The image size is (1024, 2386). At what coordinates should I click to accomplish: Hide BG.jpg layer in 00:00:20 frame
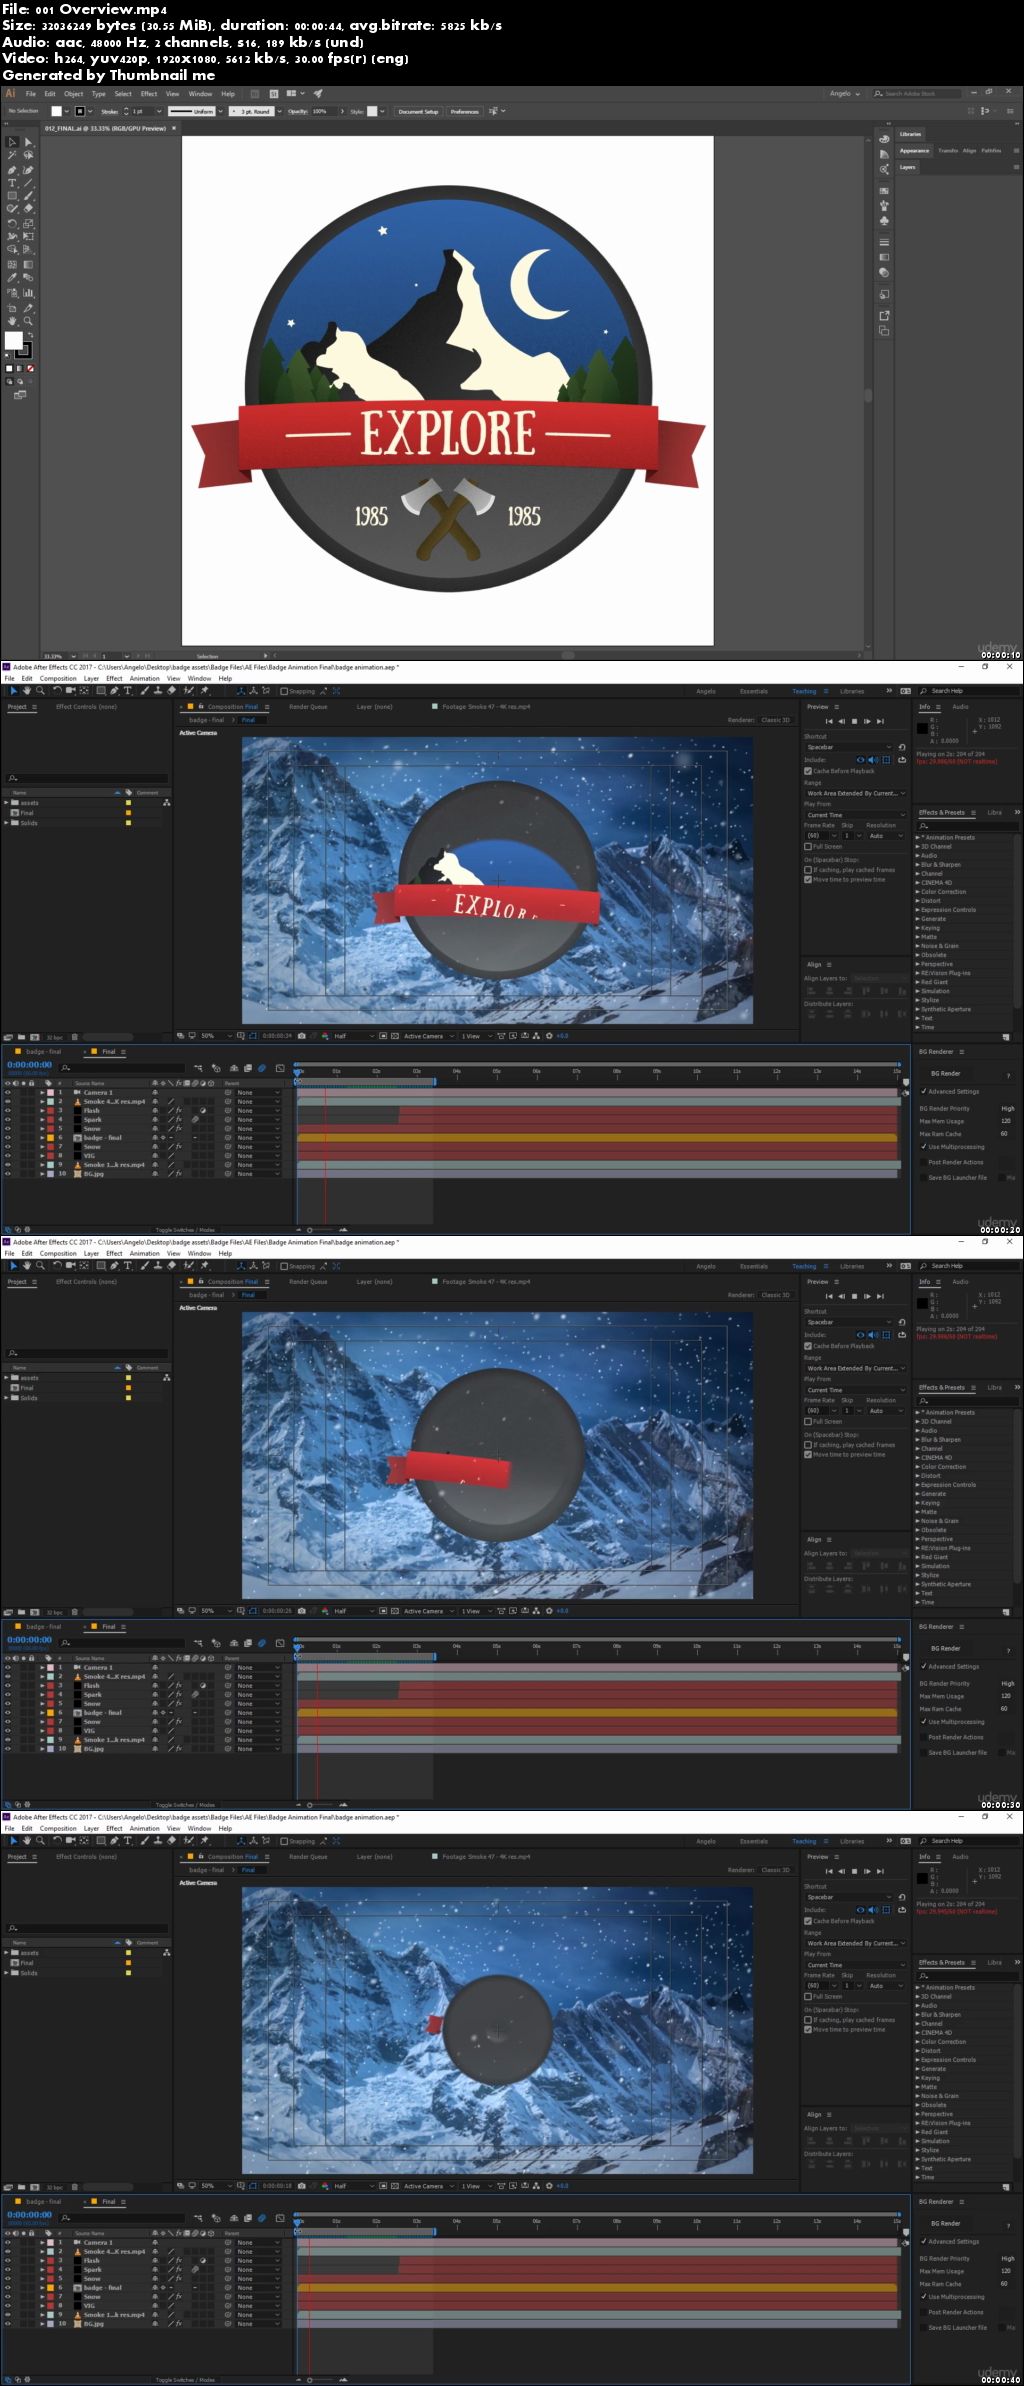coord(8,1174)
